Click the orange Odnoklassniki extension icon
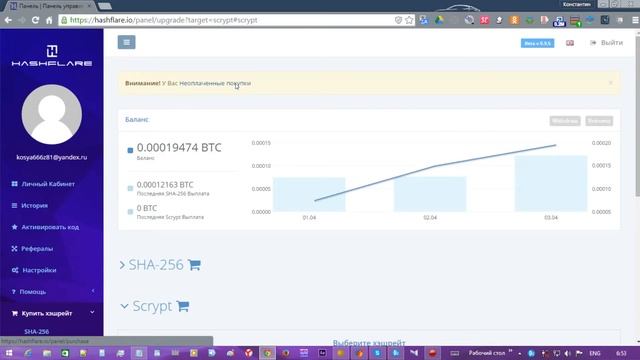 514,20
